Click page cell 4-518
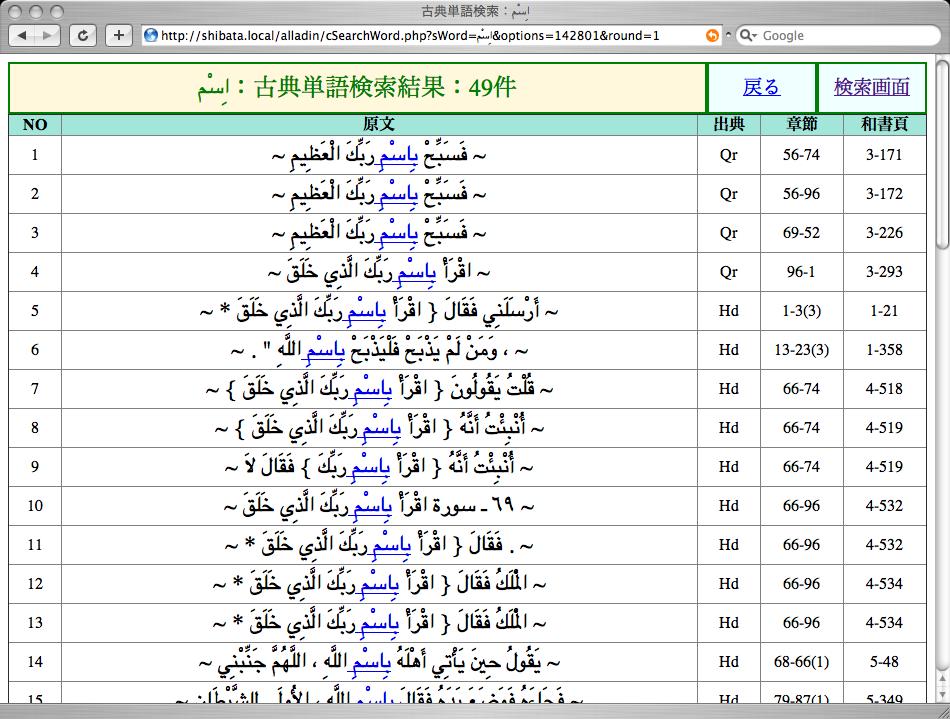Image resolution: width=950 pixels, height=719 pixels. pyautogui.click(x=885, y=389)
